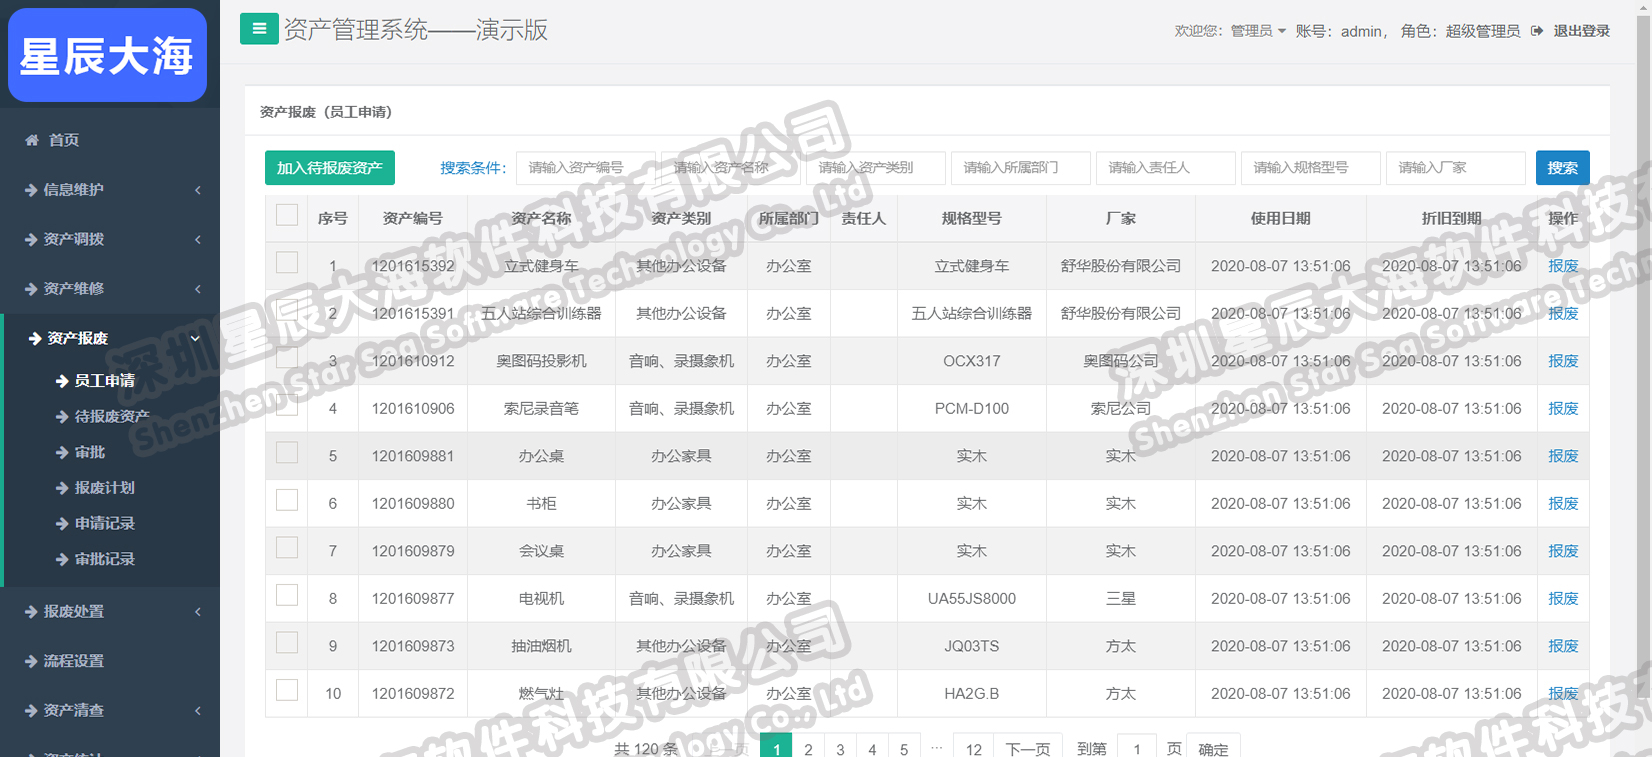Screen dimensions: 1652x757
Task: Open the 待报废资产 submenu item
Action: [110, 416]
